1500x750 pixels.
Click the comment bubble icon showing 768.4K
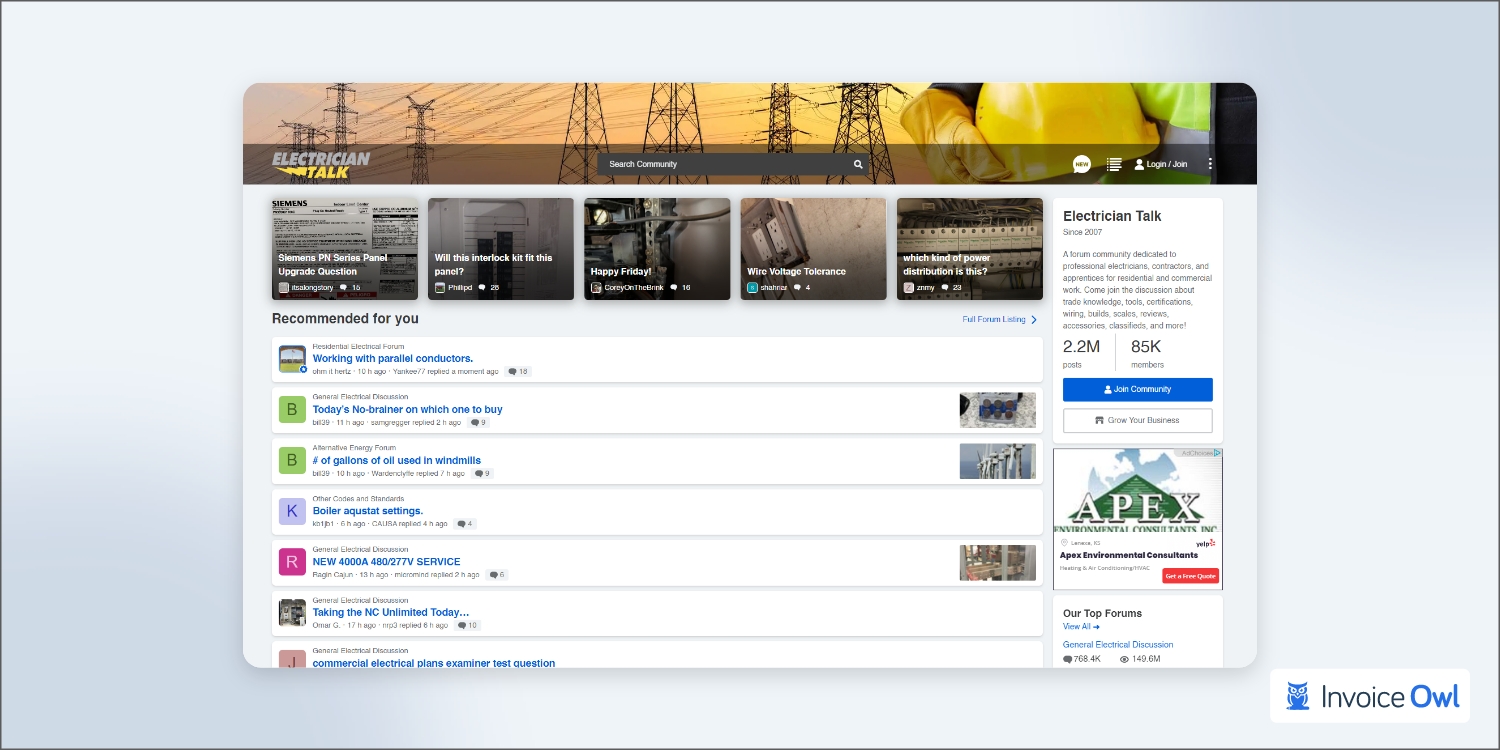[x=1069, y=658]
